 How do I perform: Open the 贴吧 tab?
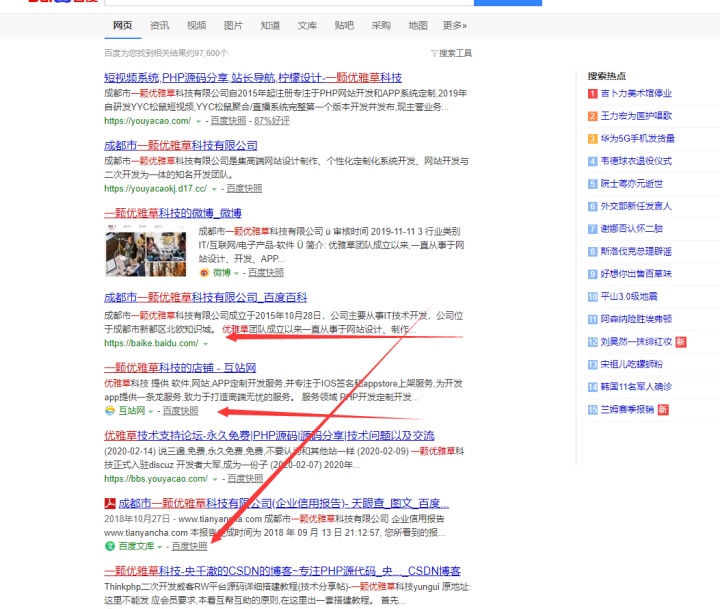point(344,26)
